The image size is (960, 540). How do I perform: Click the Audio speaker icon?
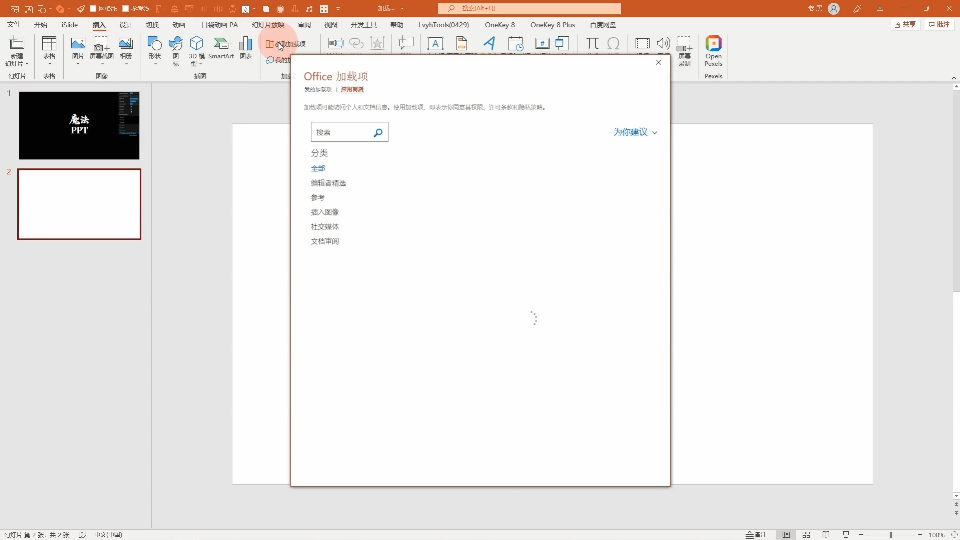pyautogui.click(x=663, y=43)
